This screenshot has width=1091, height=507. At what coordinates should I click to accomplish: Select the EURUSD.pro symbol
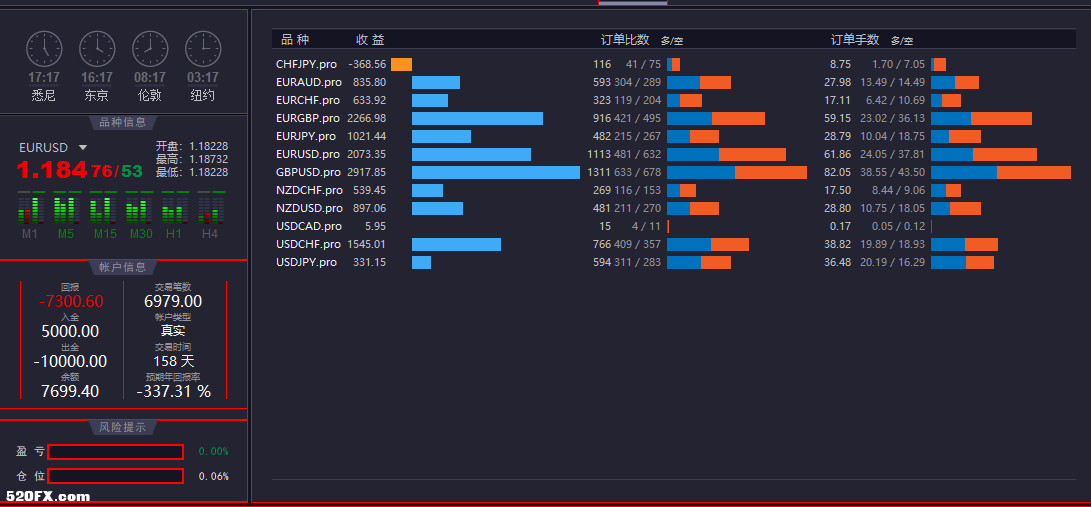(x=308, y=154)
